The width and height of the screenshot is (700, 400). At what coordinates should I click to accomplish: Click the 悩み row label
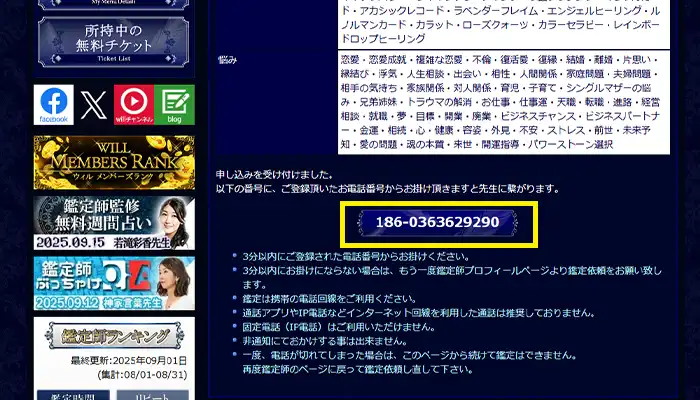tap(229, 60)
